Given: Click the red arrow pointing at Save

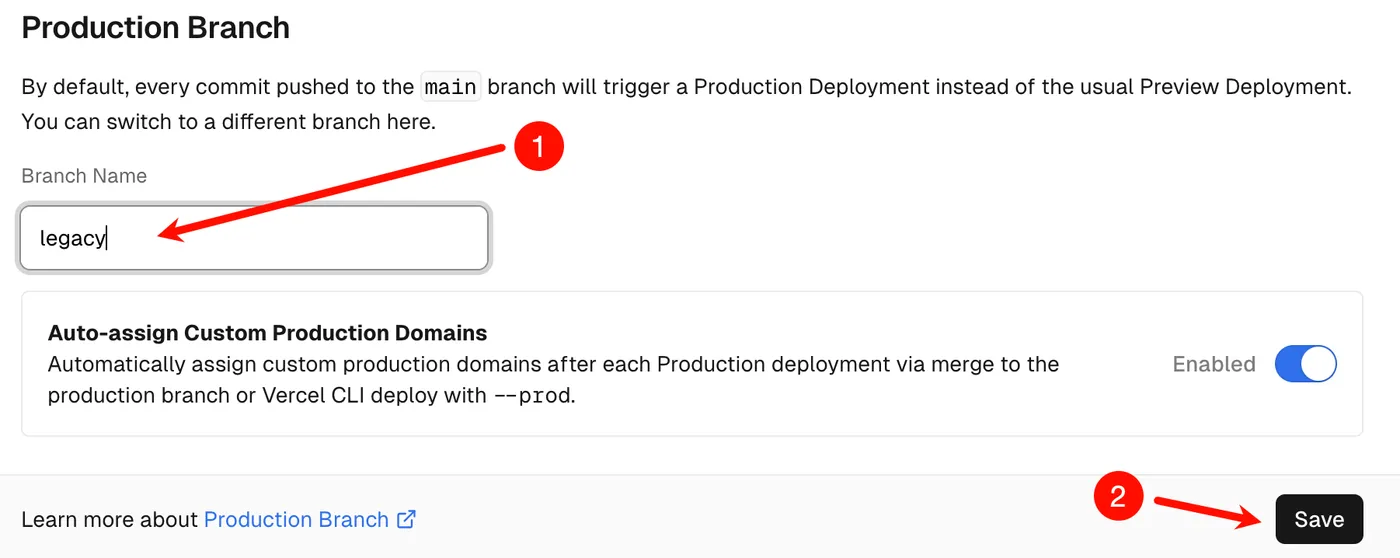Looking at the screenshot, I should [x=1205, y=509].
